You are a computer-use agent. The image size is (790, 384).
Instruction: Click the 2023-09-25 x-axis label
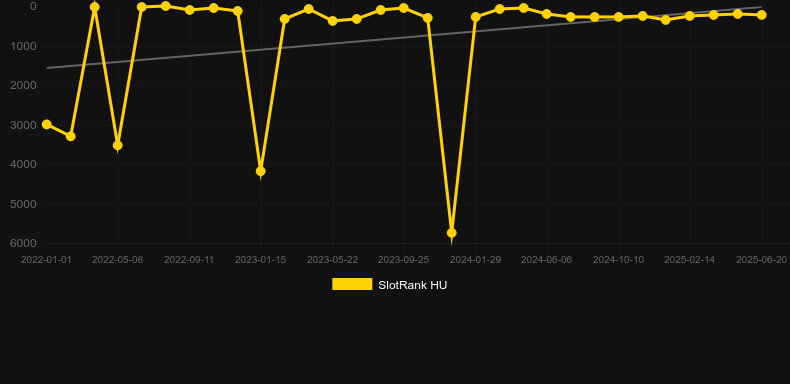click(404, 260)
